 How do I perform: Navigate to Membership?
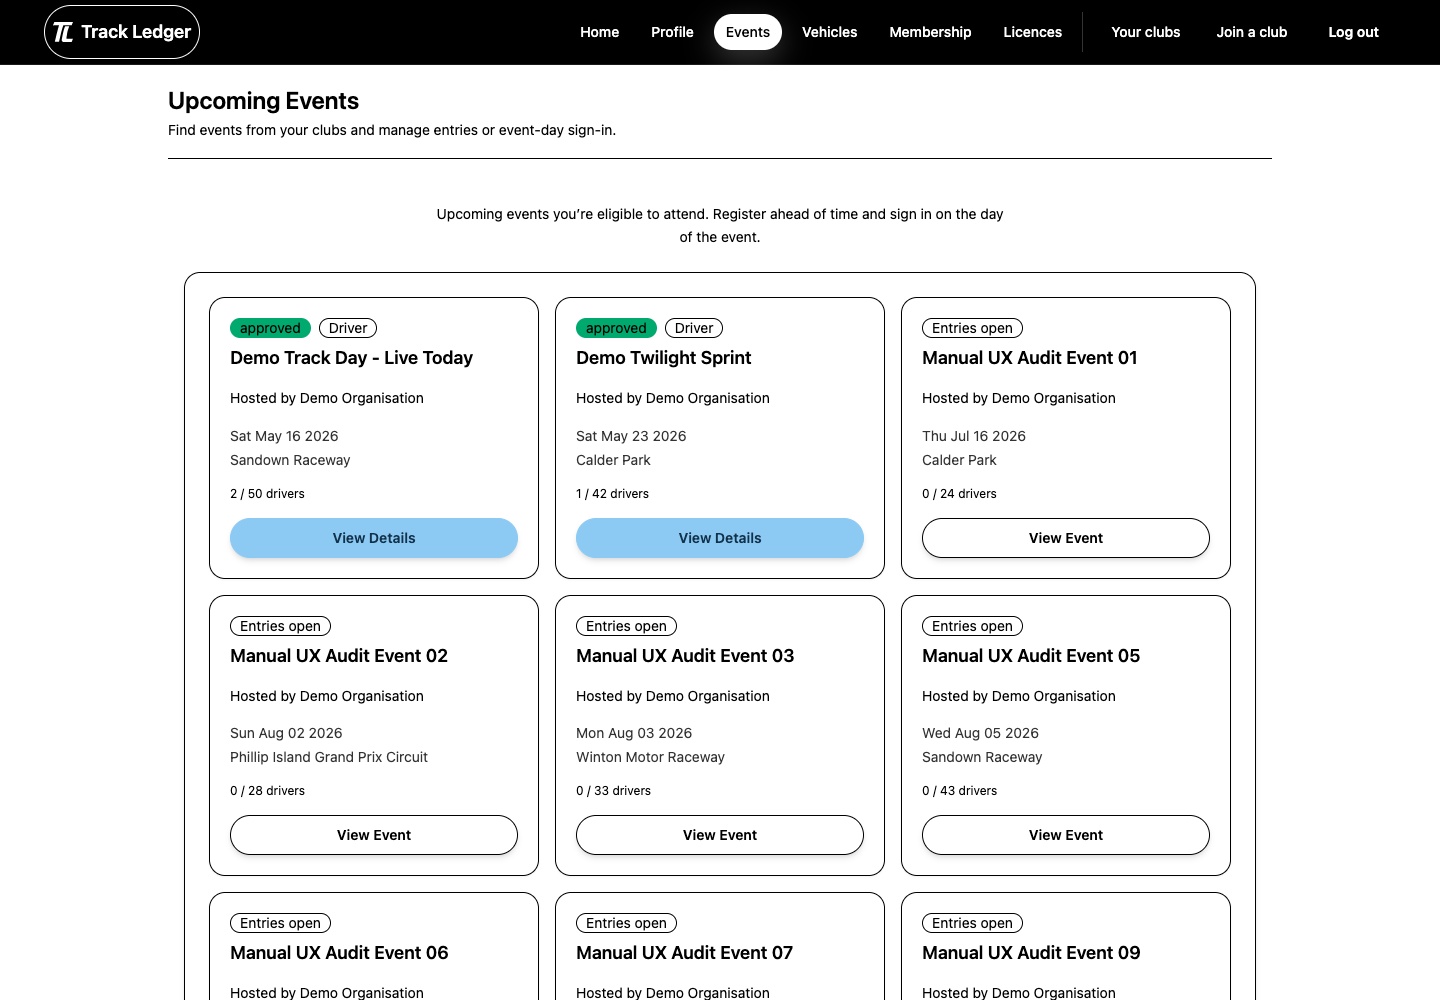(930, 32)
